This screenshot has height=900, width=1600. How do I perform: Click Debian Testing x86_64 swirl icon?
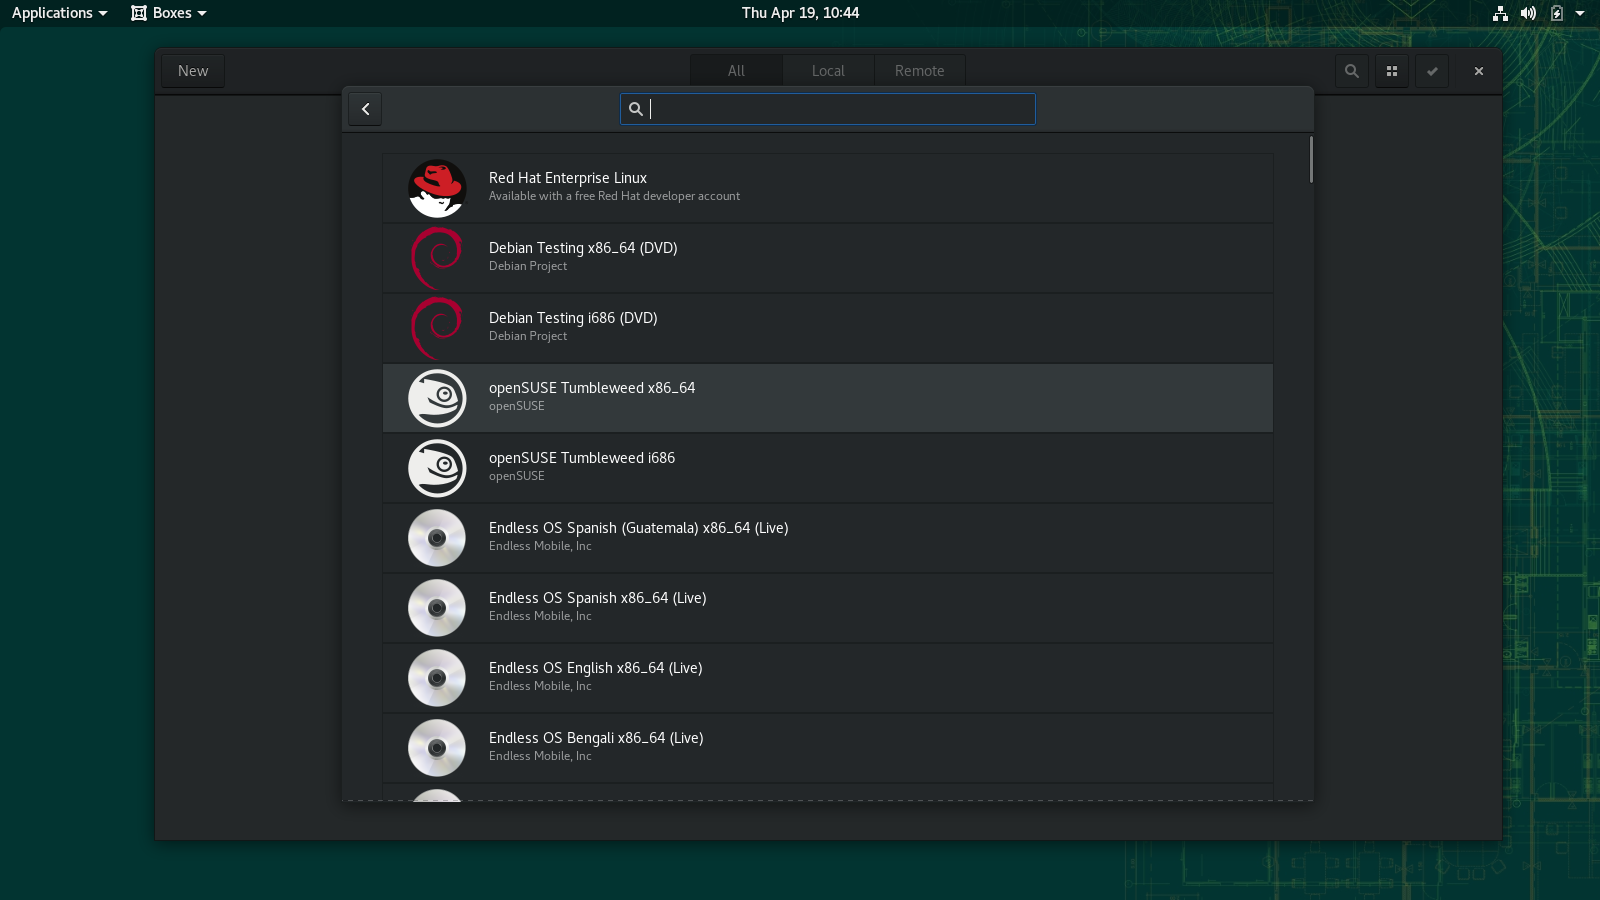click(x=437, y=258)
